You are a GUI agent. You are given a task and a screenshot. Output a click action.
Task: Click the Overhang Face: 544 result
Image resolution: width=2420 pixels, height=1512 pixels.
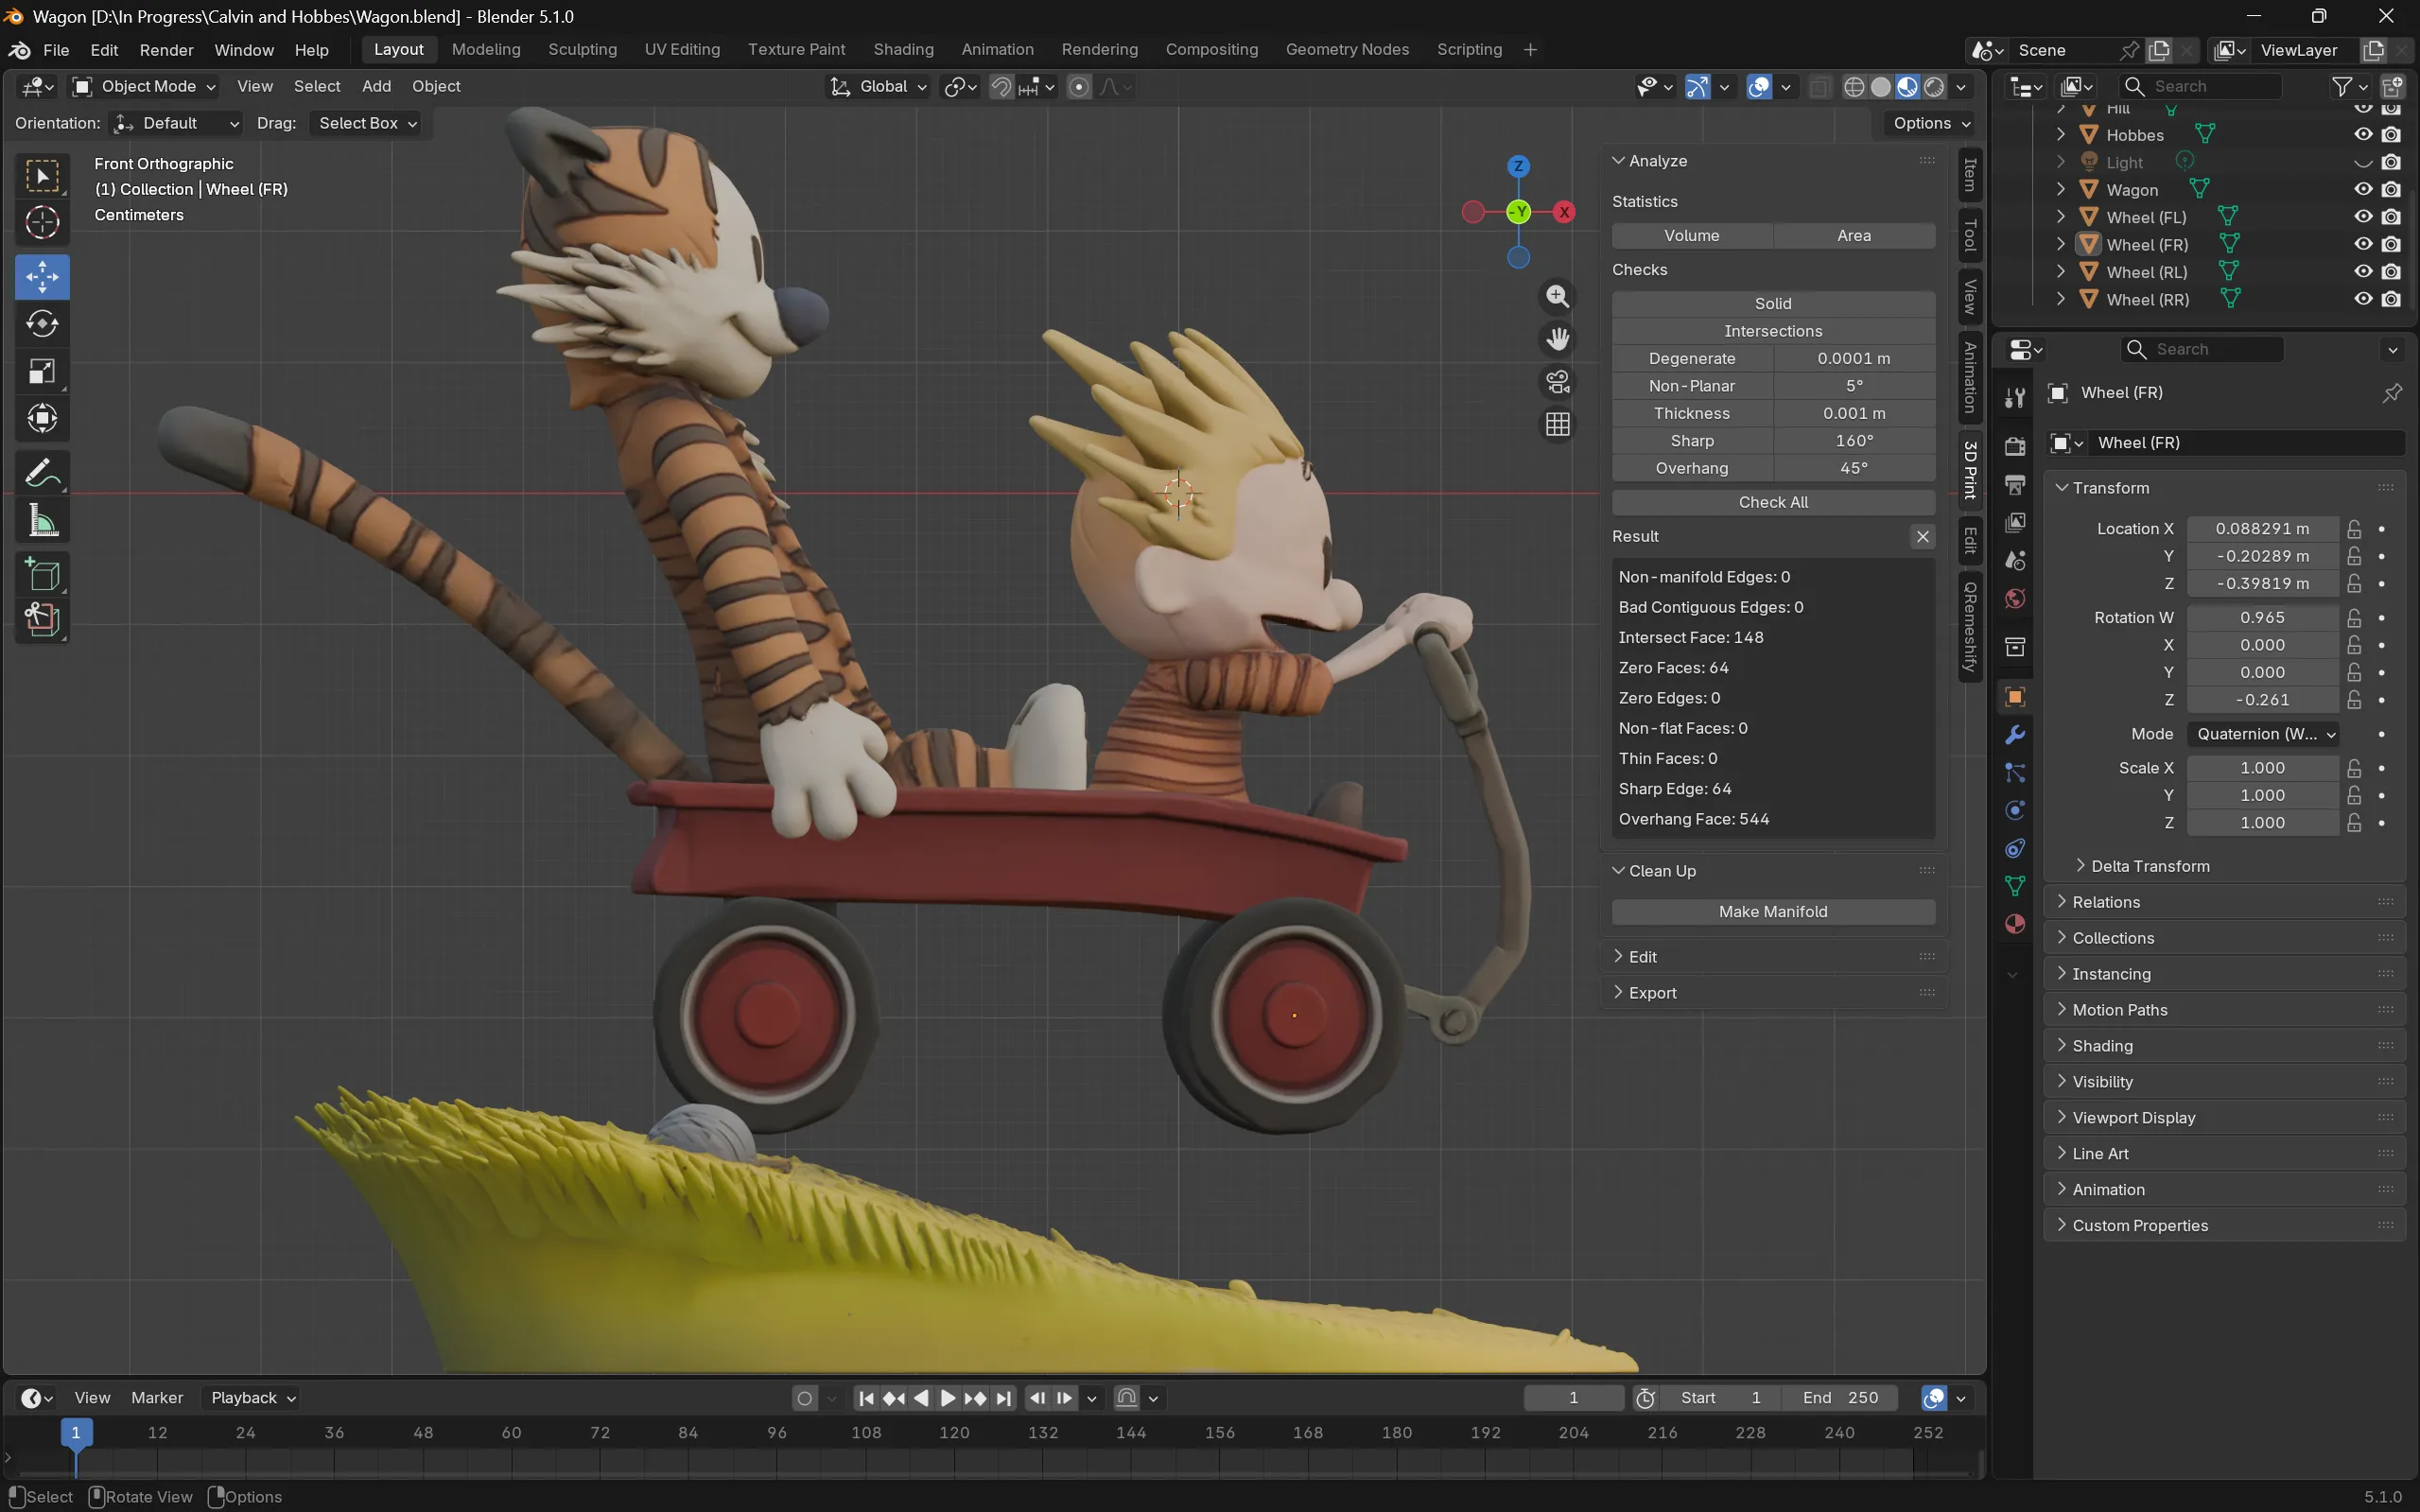1694,819
